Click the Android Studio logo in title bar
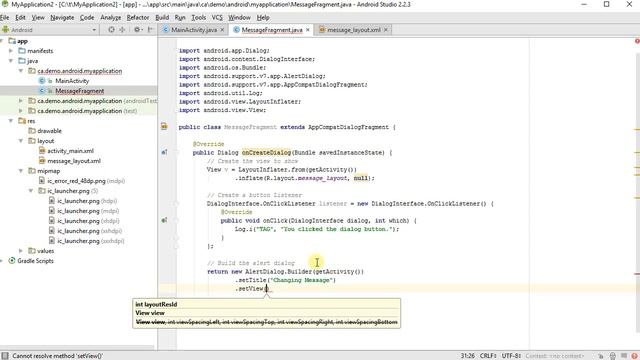Screen dimensions: 640x360 coord(4,4)
